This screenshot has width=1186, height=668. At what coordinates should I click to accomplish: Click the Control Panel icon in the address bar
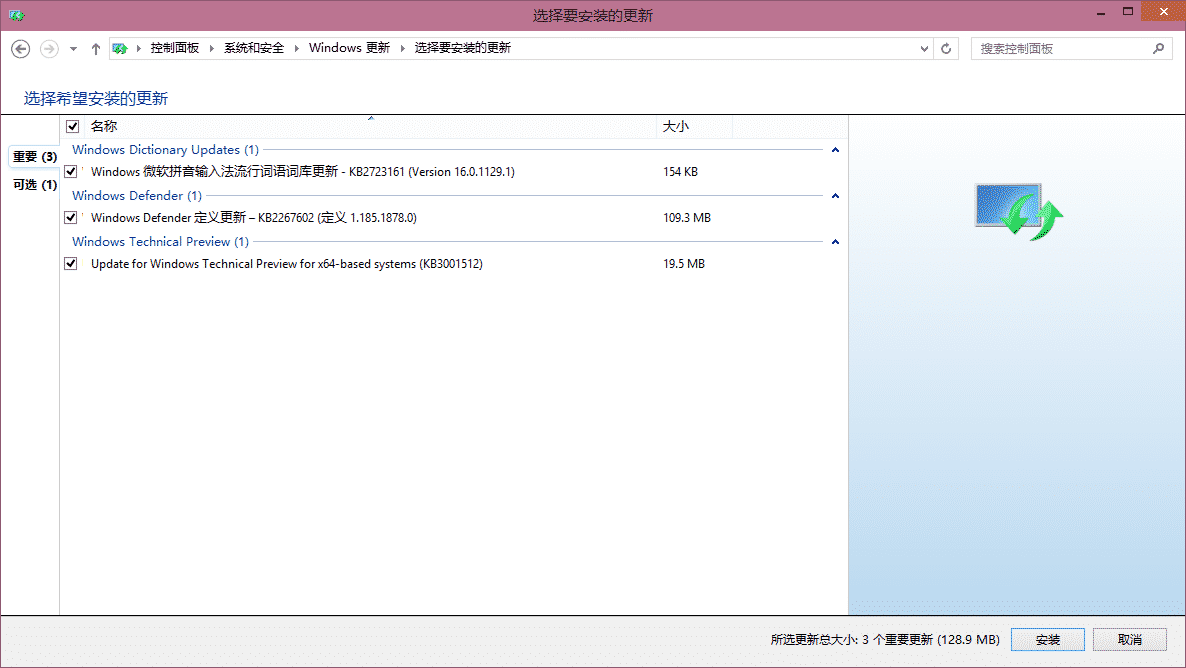pyautogui.click(x=120, y=48)
